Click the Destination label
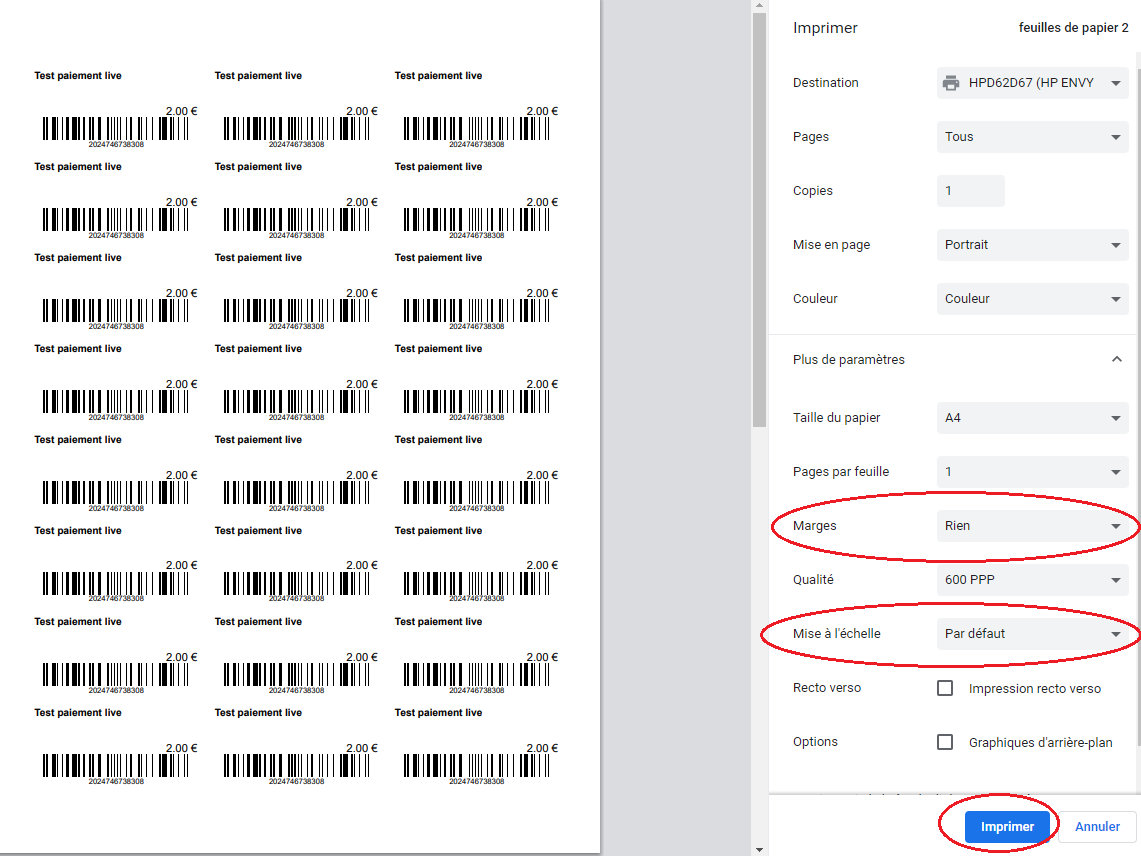Screen dimensions: 1141x856 (826, 83)
